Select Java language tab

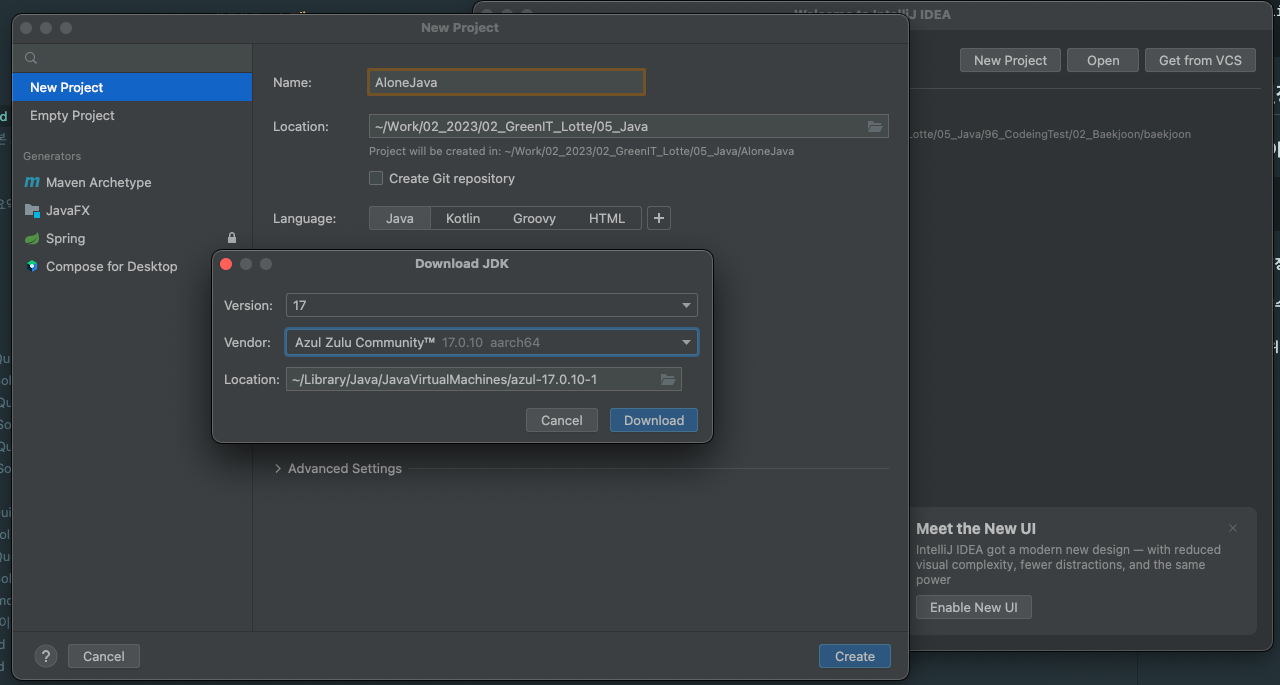400,218
